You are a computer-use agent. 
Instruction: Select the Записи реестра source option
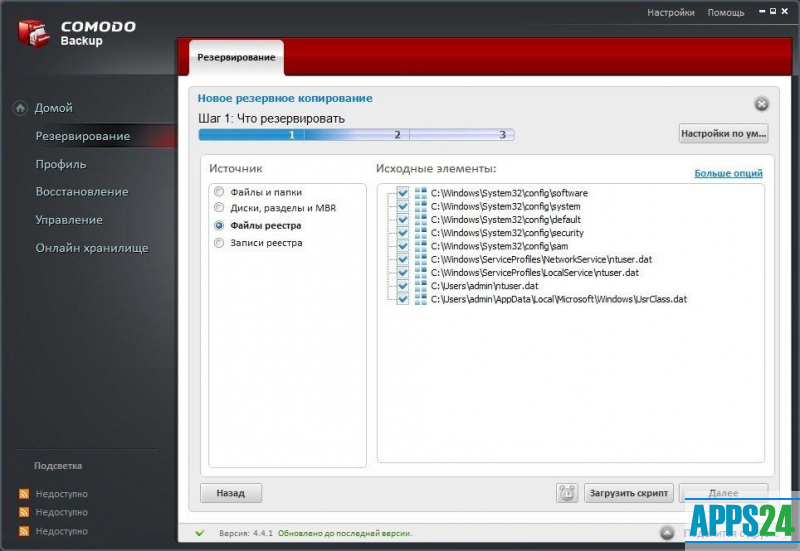(219, 243)
